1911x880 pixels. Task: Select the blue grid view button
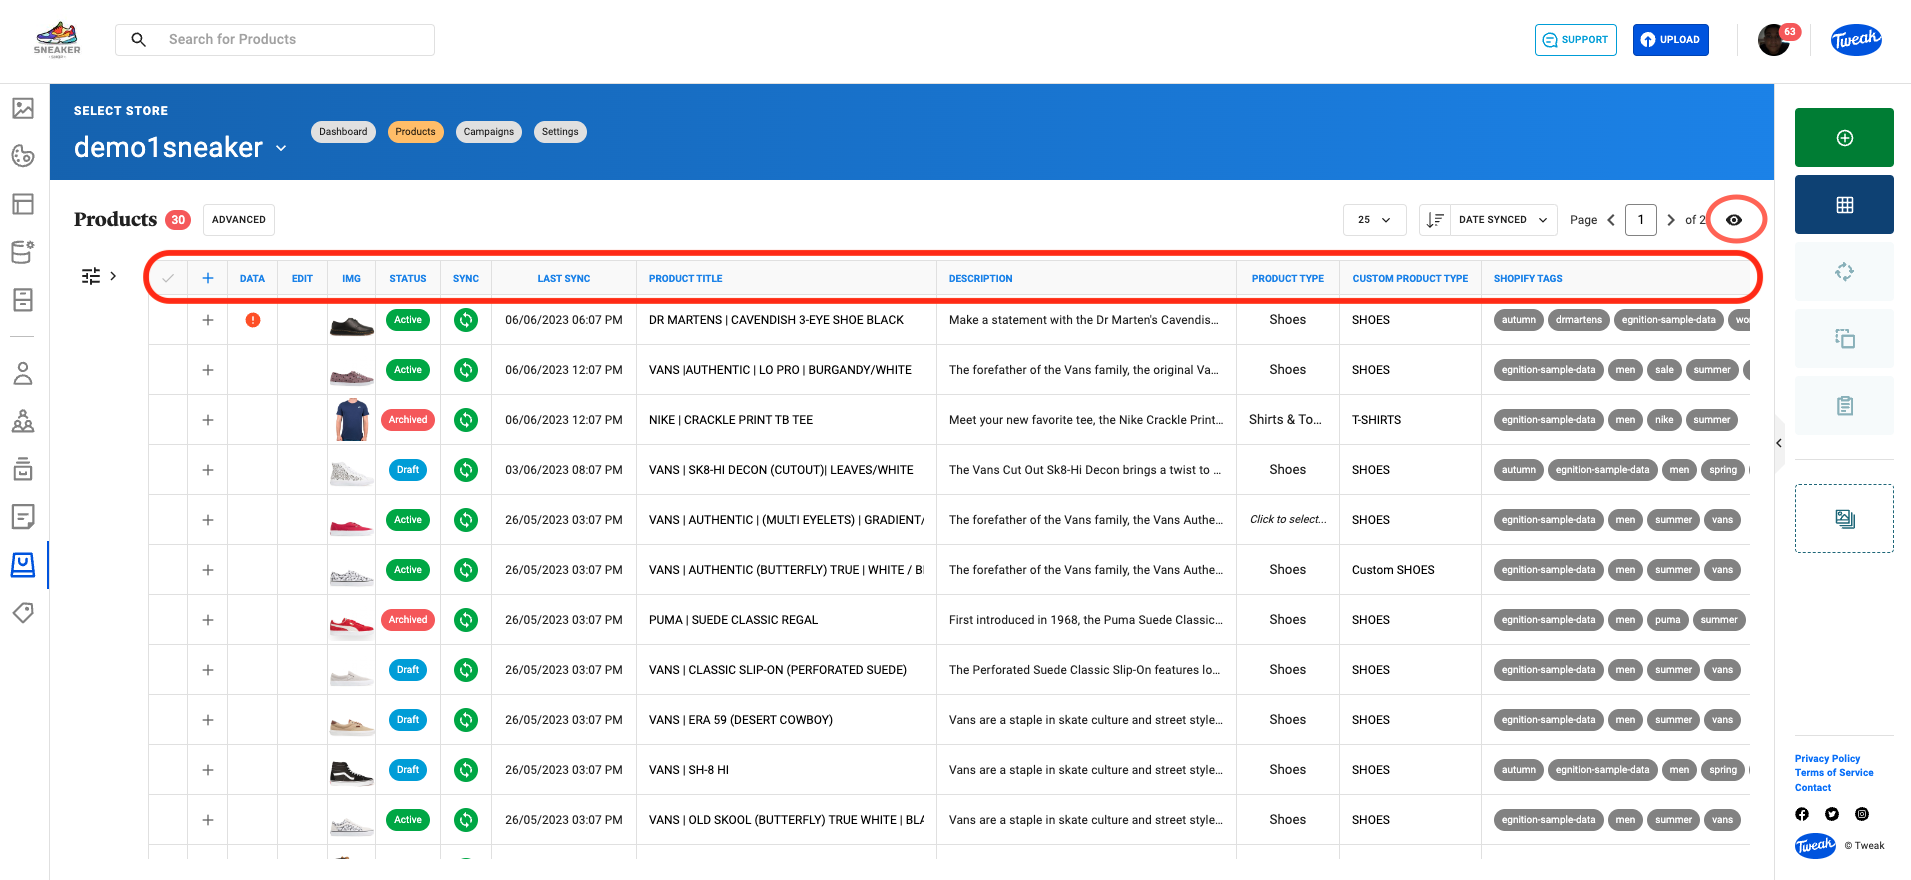click(x=1844, y=204)
